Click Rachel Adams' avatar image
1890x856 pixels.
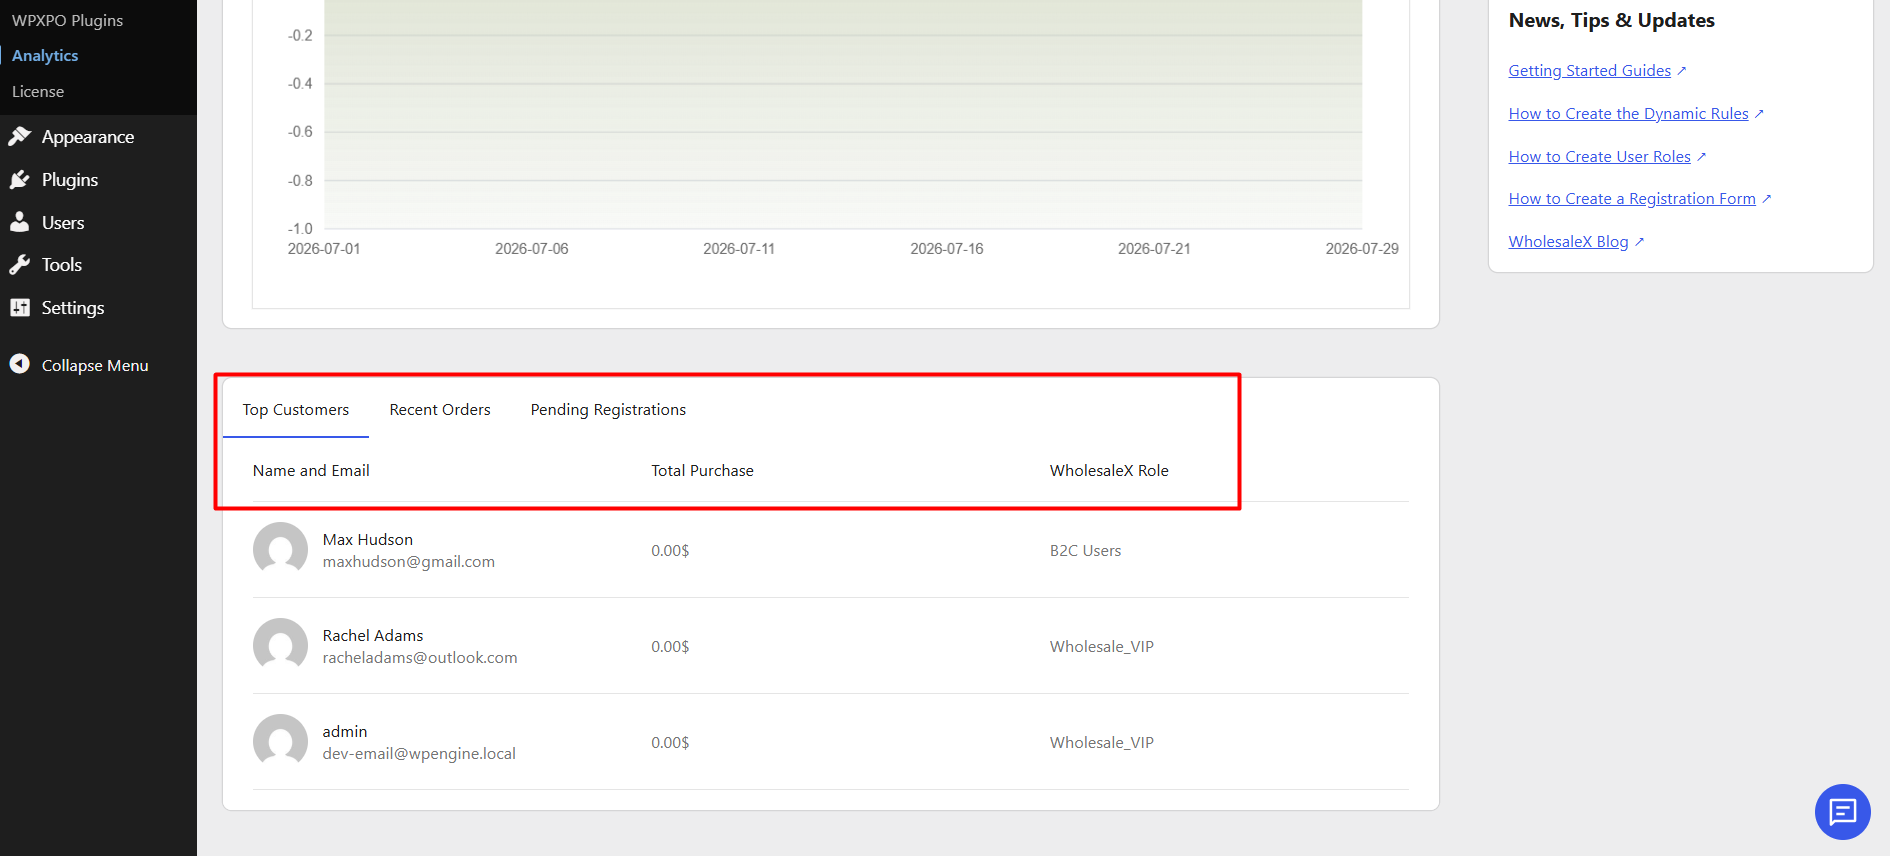tap(280, 646)
